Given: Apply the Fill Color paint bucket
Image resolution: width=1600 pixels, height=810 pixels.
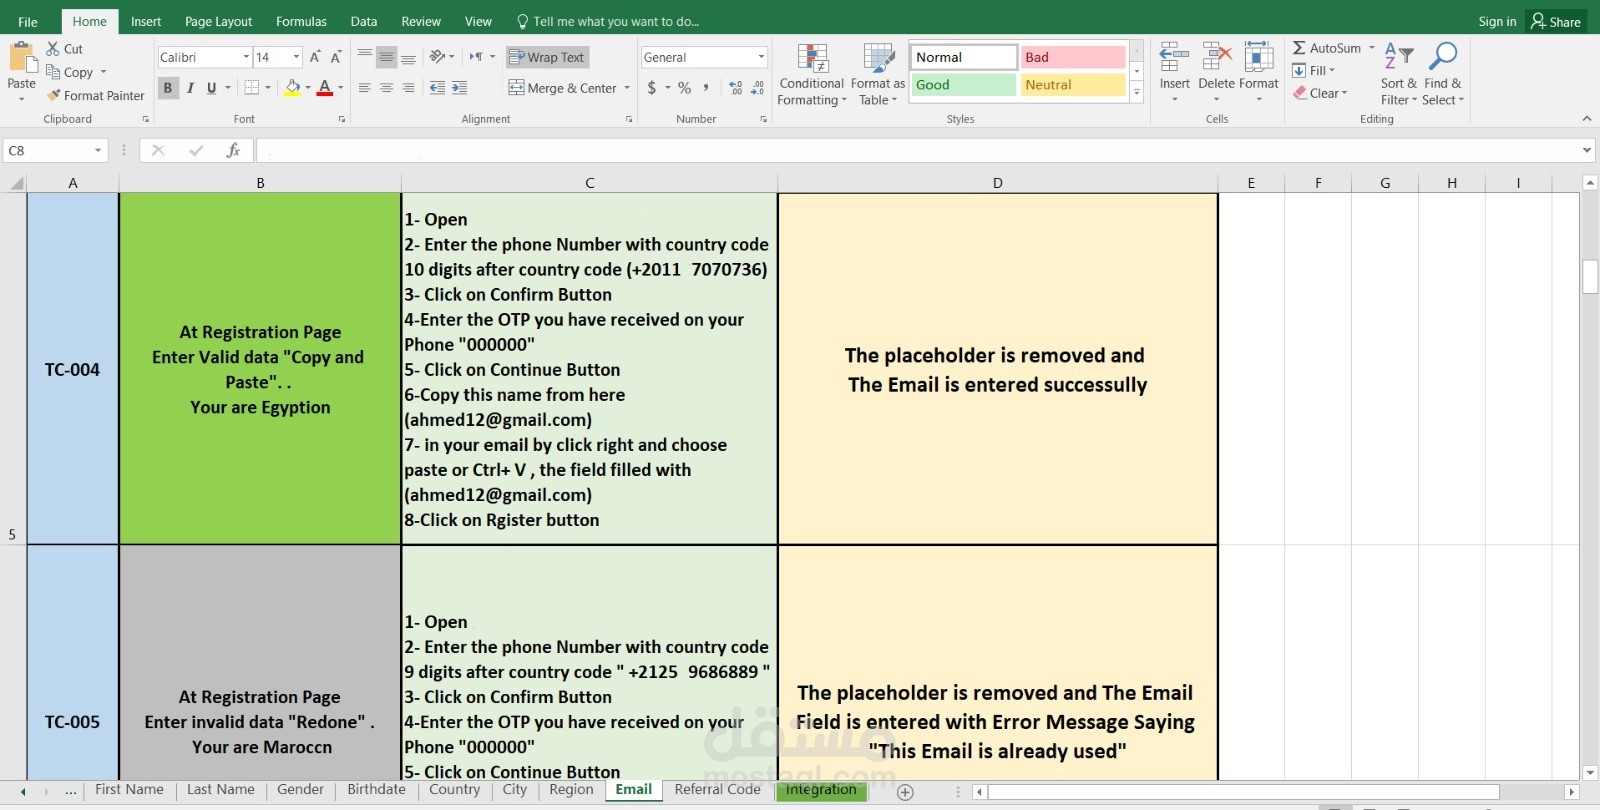Looking at the screenshot, I should tap(292, 88).
